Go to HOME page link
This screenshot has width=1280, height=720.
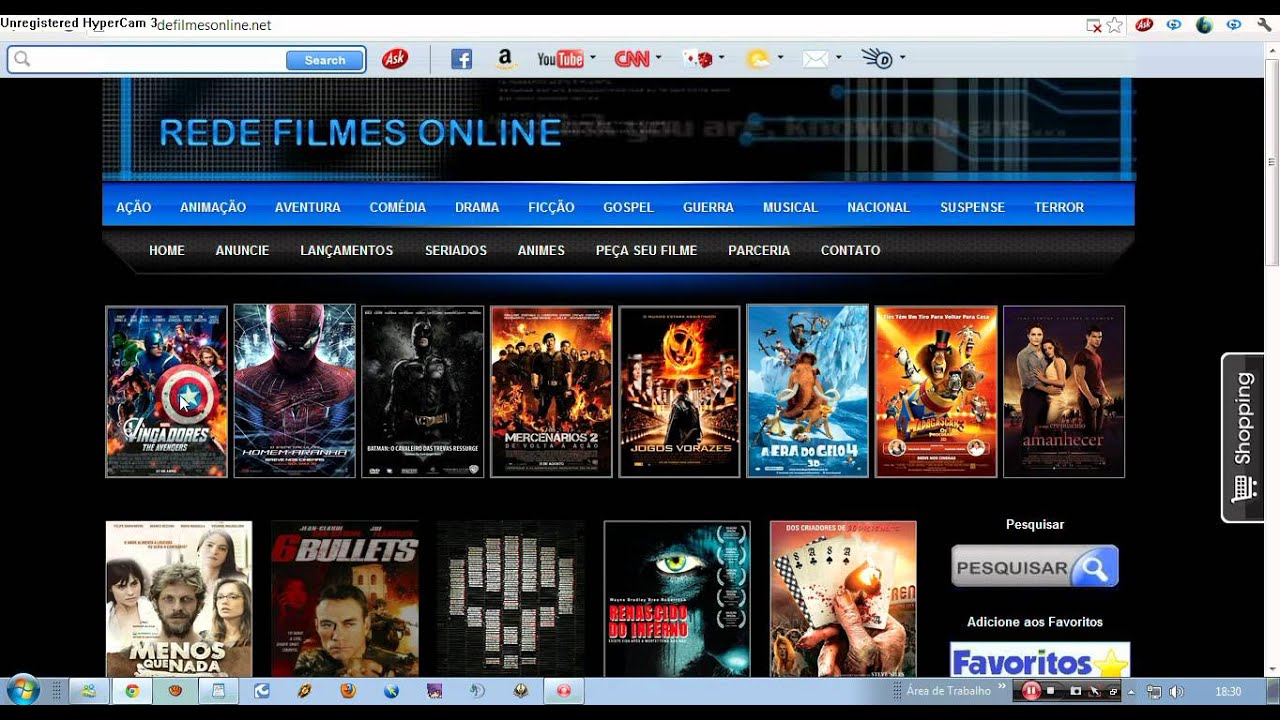click(x=167, y=250)
